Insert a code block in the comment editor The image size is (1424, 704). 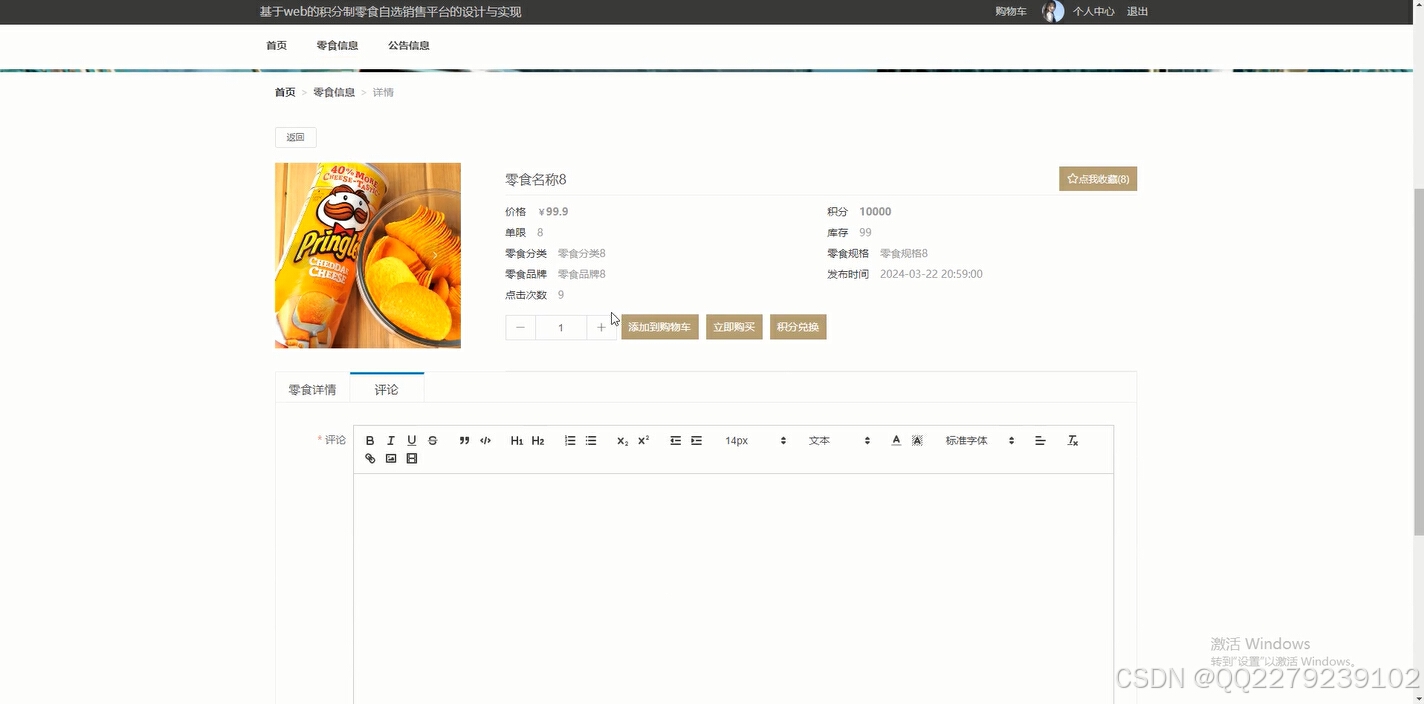point(485,440)
